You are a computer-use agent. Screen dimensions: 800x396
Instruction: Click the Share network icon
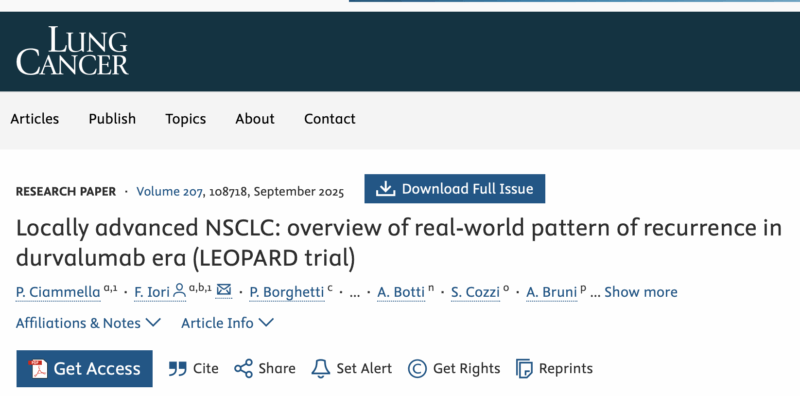[243, 368]
